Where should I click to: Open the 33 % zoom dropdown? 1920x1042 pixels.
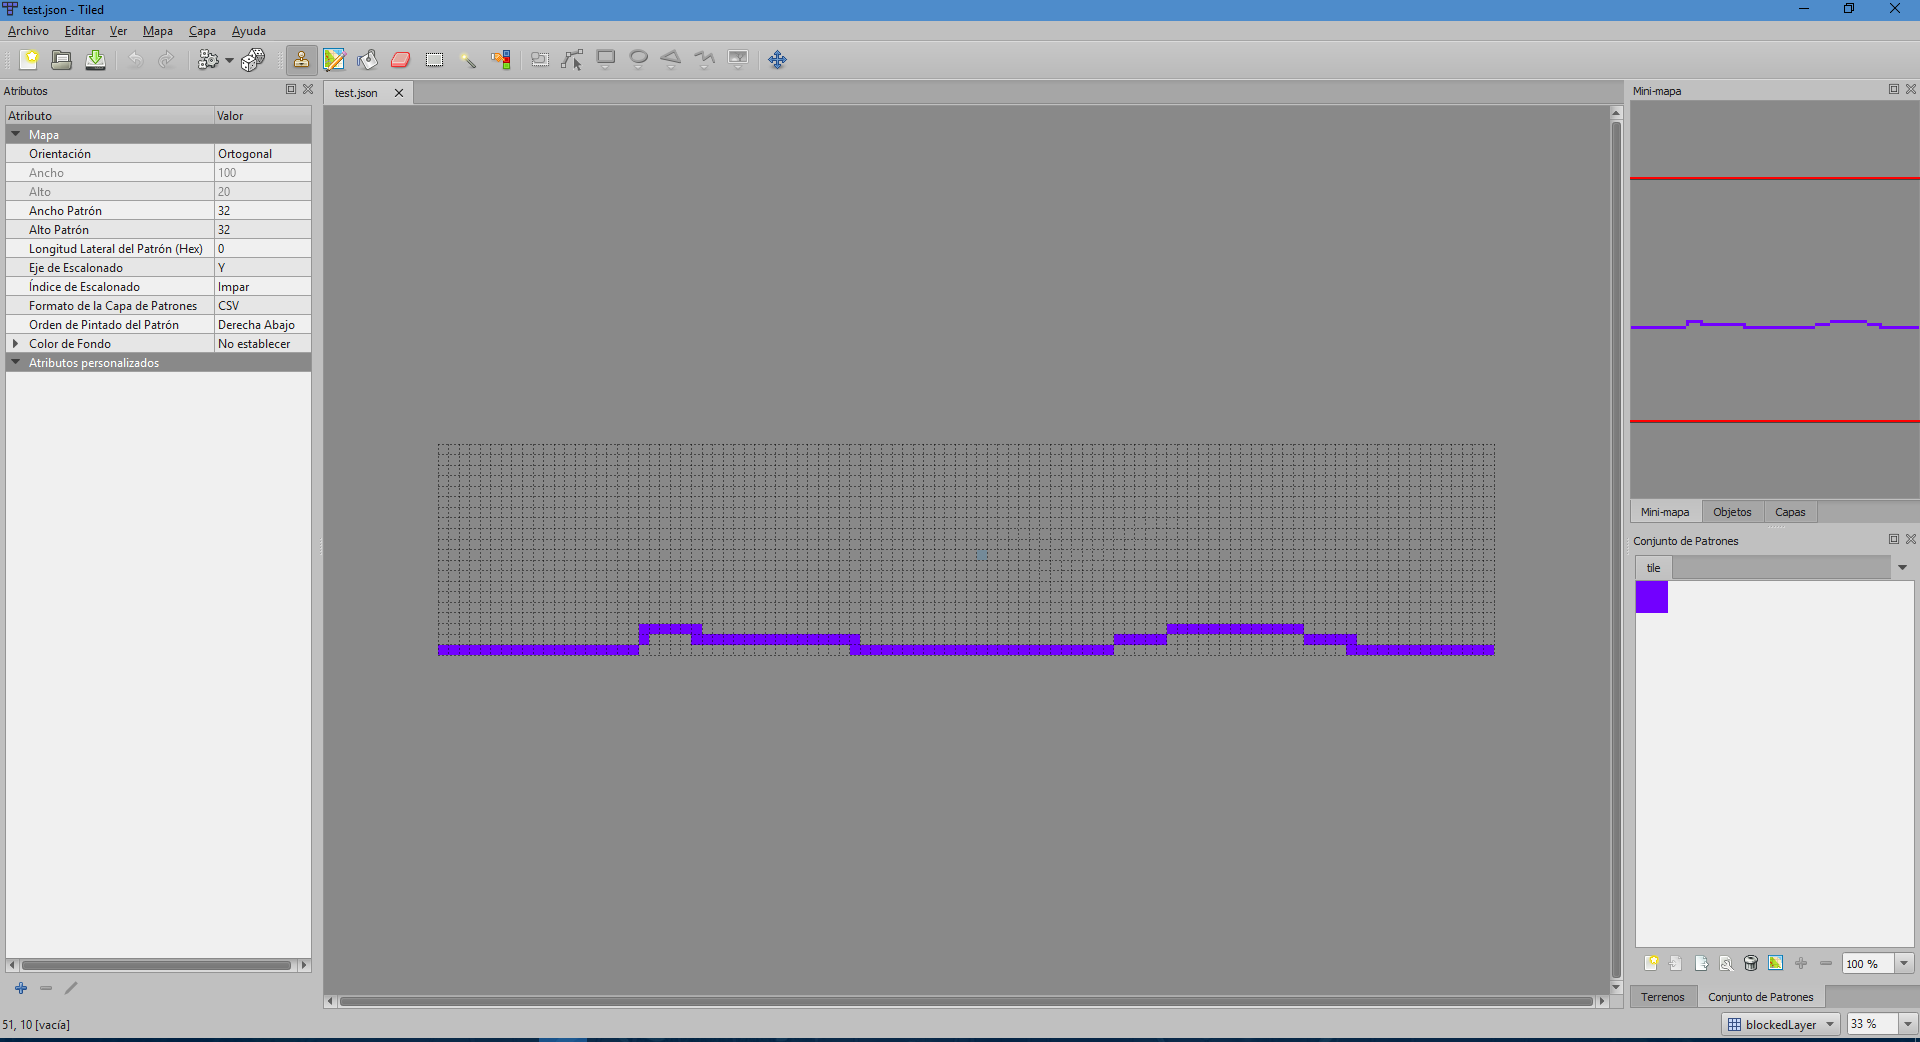1907,1024
